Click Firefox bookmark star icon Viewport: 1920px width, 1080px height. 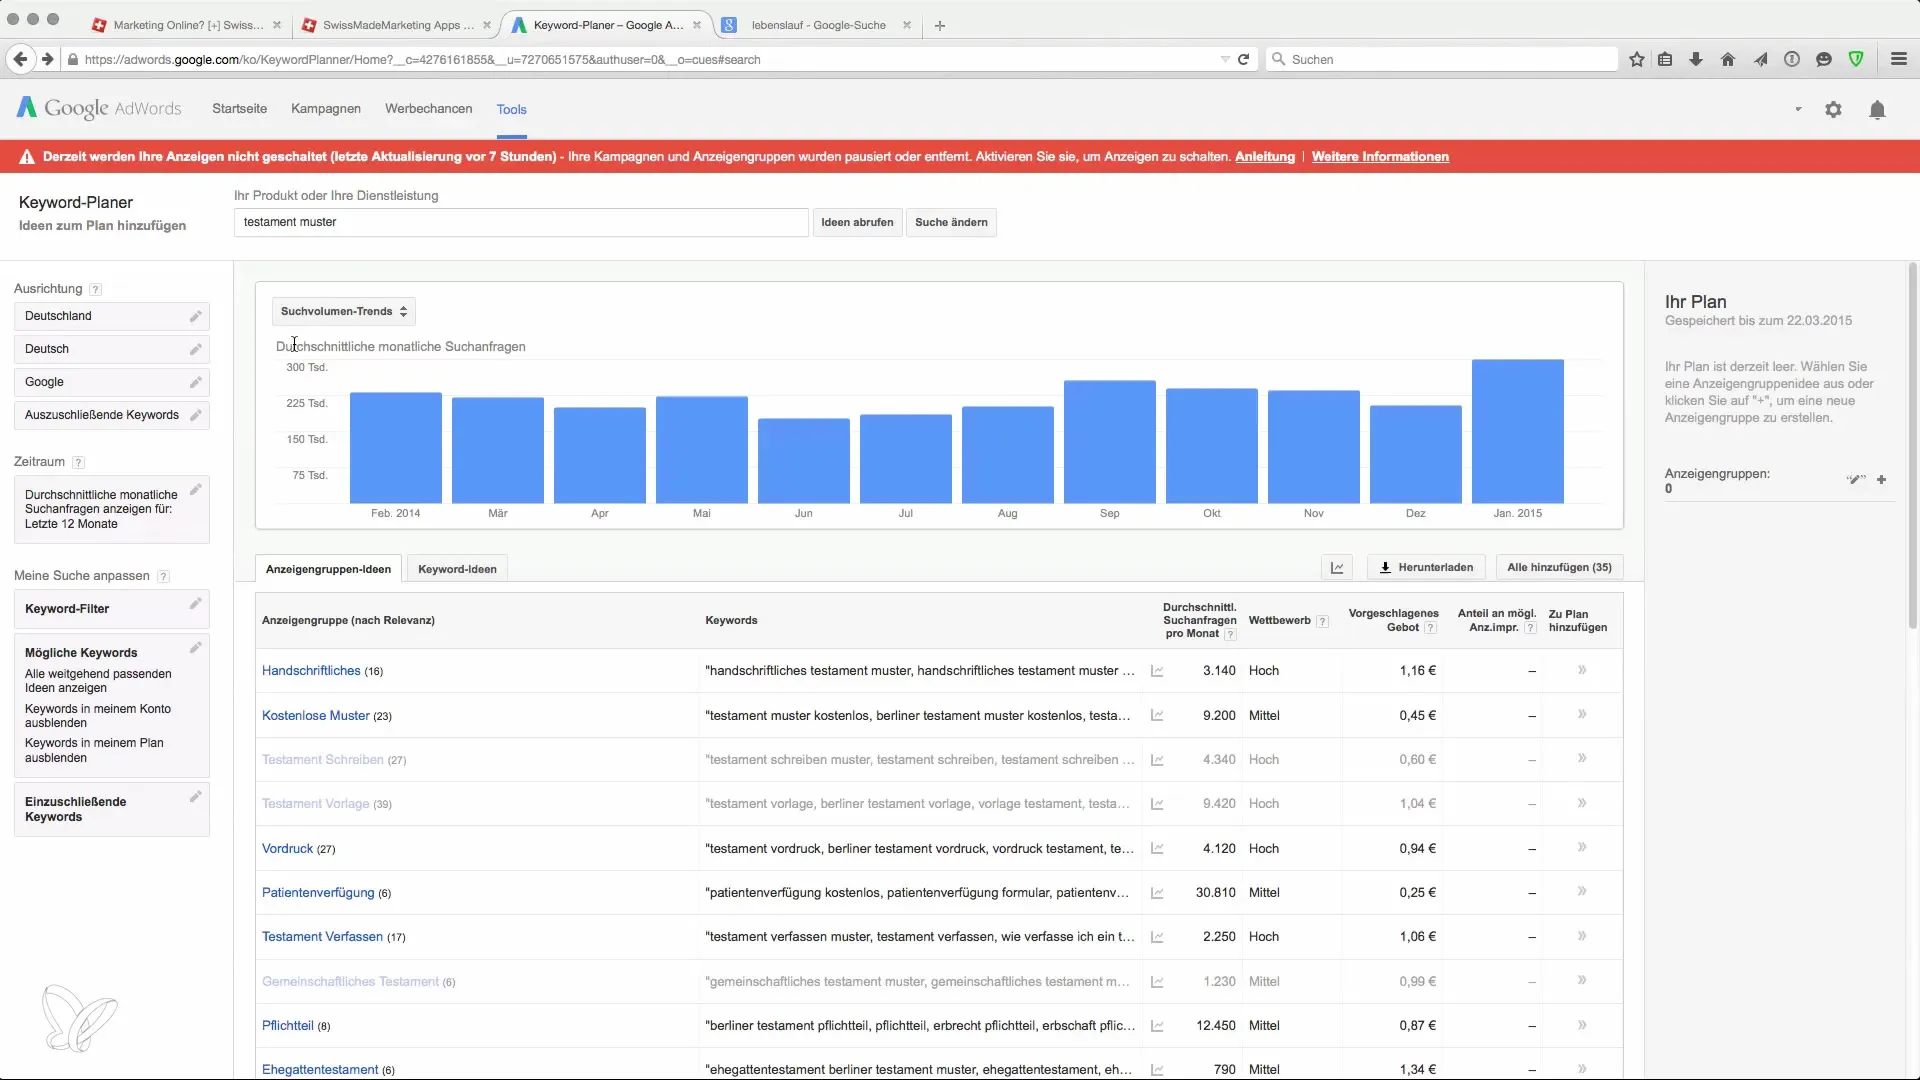click(x=1637, y=60)
